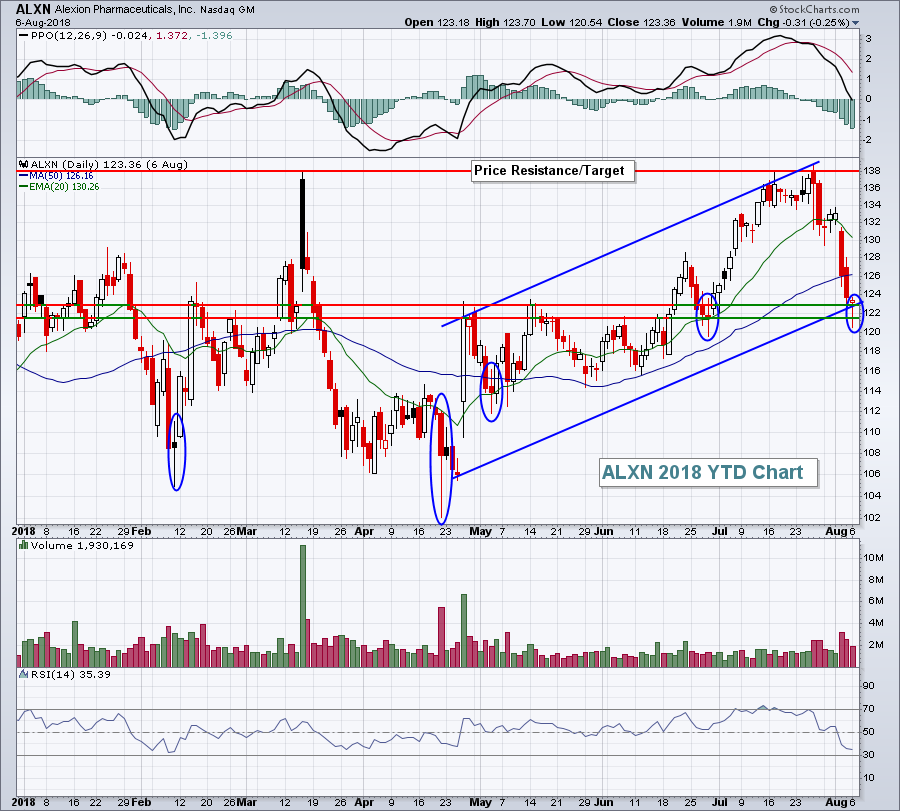Click the ALXN (Daily) 123.36 legend text
The width and height of the screenshot is (900, 811).
pyautogui.click(x=109, y=165)
